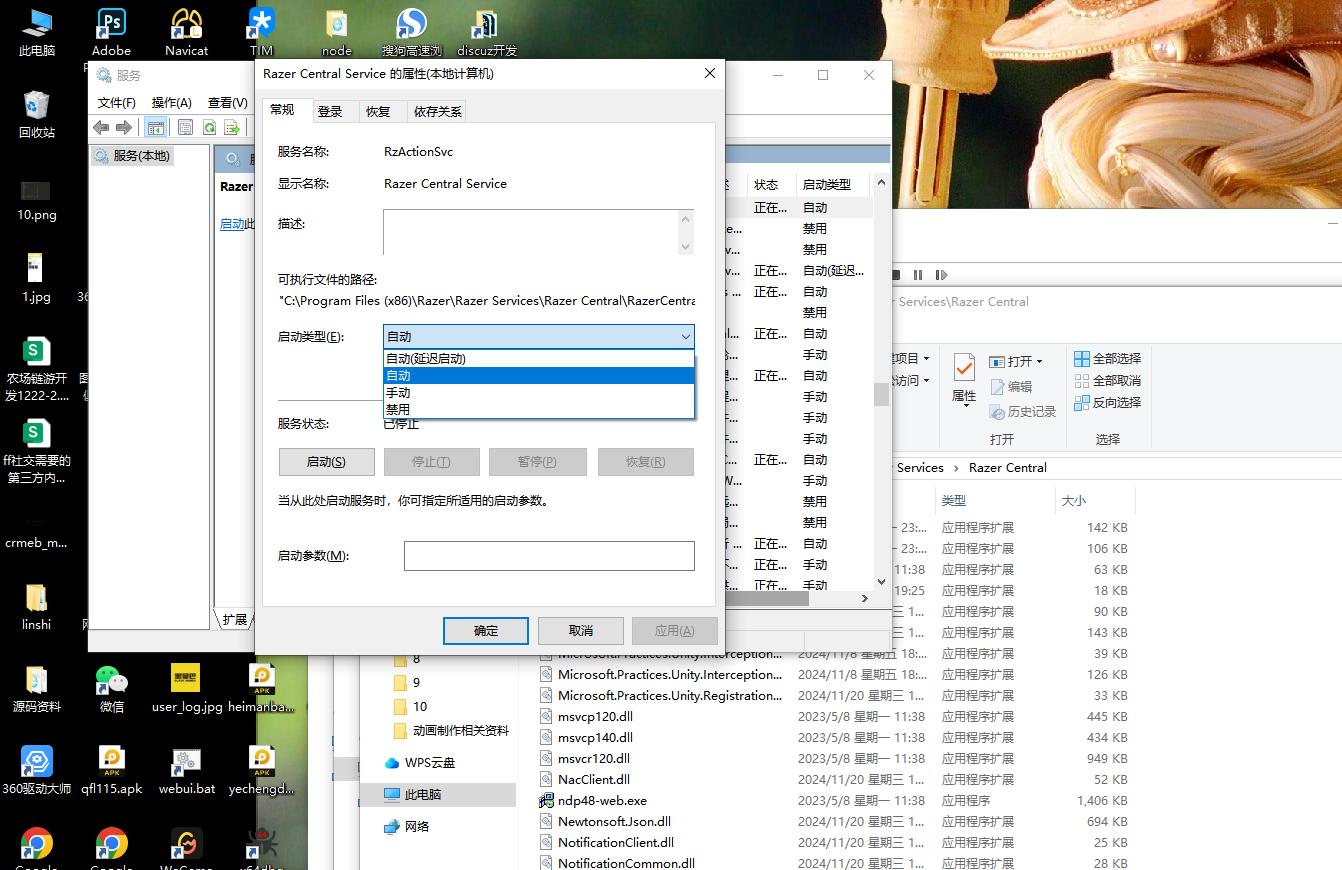1342x870 pixels.
Task: Click the 描述 description text box
Action: point(530,232)
